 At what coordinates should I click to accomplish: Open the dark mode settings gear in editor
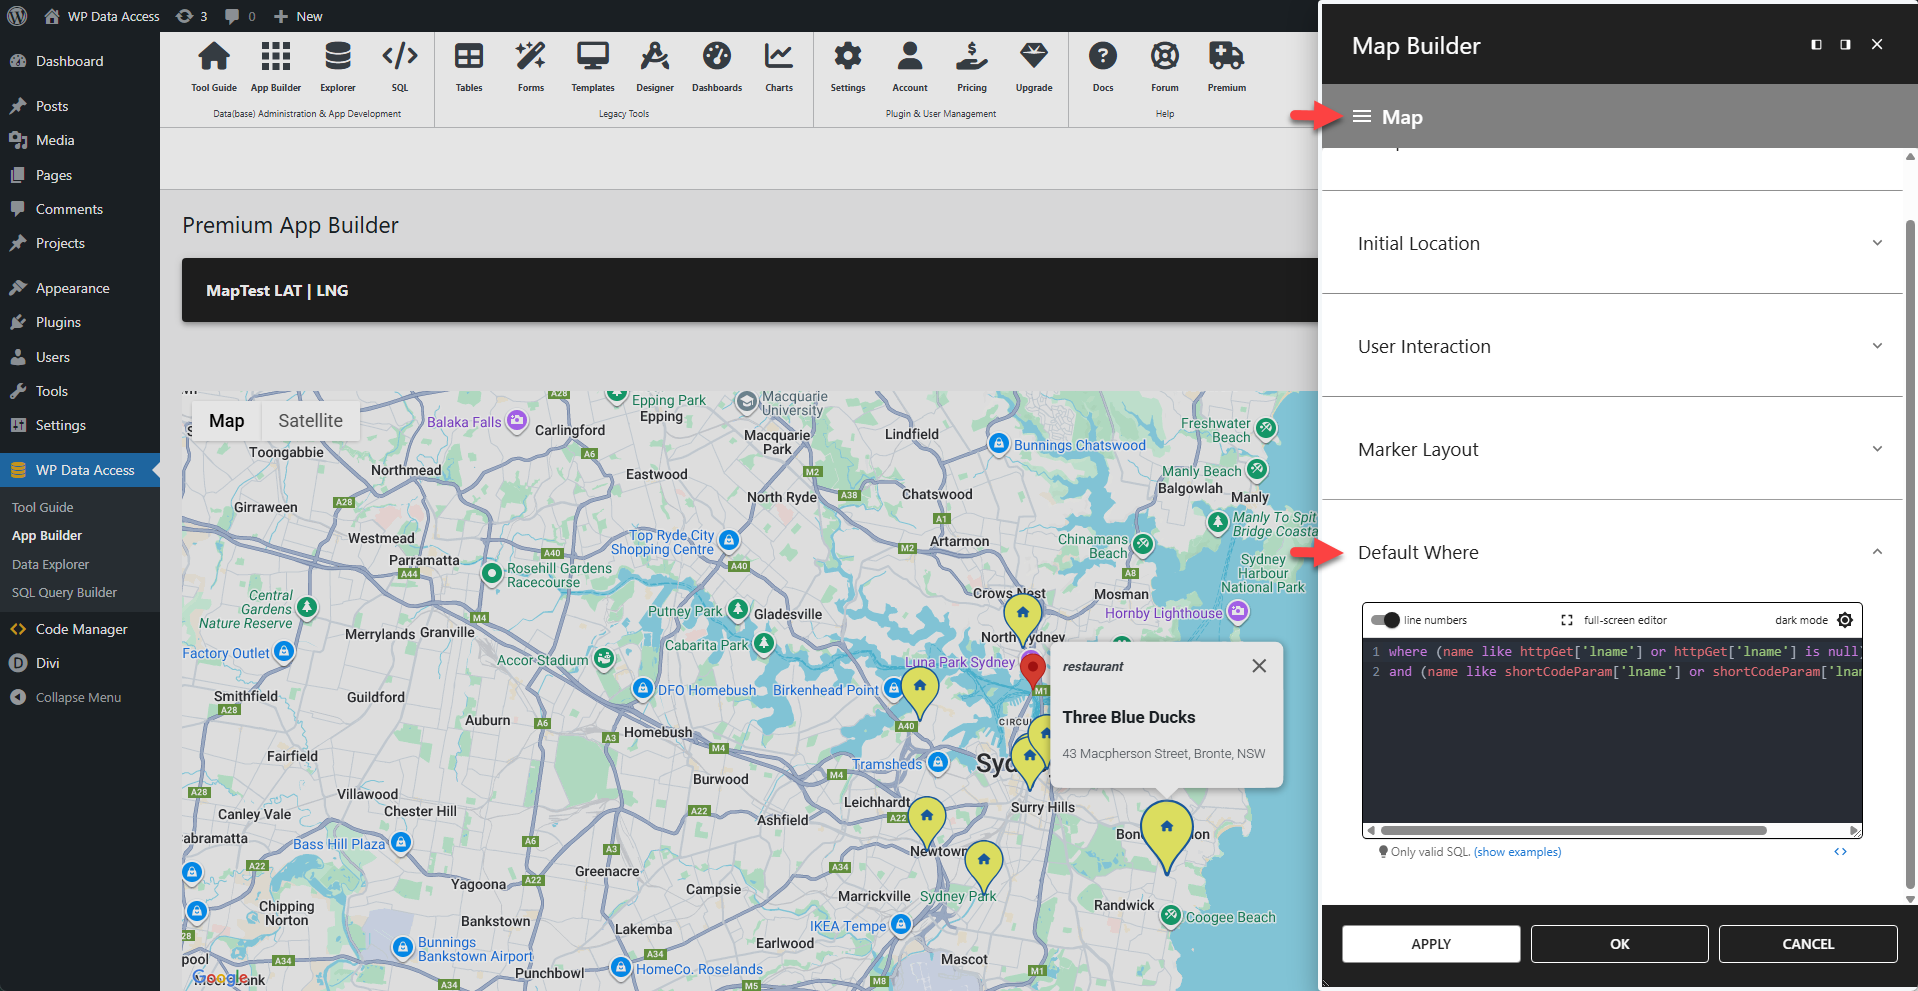1845,620
